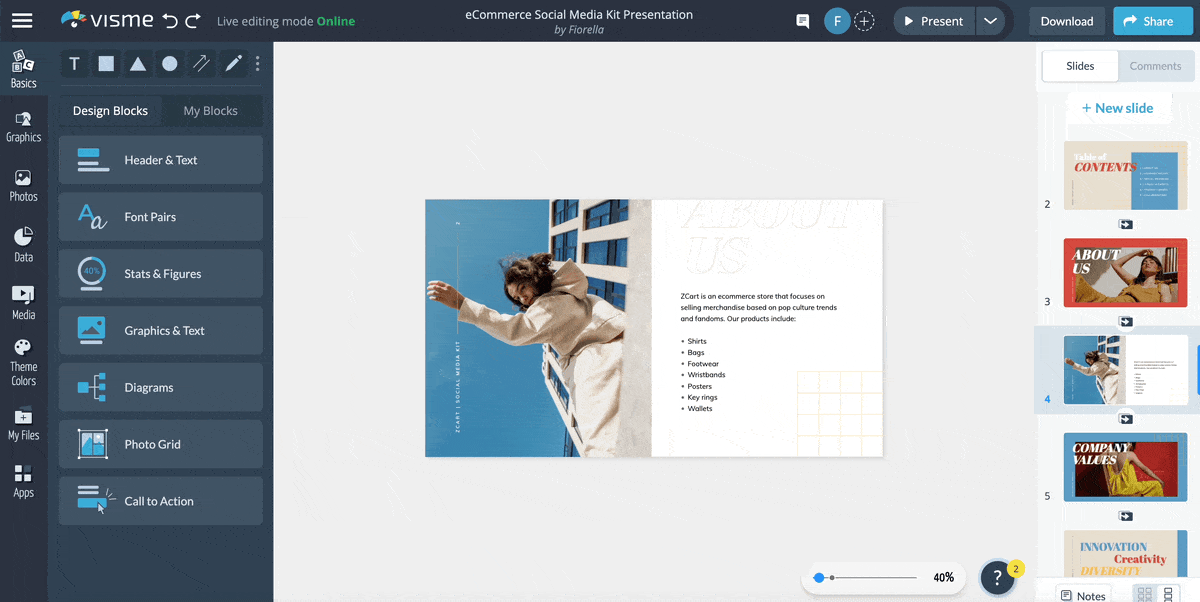
Task: Open the toolbar overflow via the three dots
Action: click(257, 63)
